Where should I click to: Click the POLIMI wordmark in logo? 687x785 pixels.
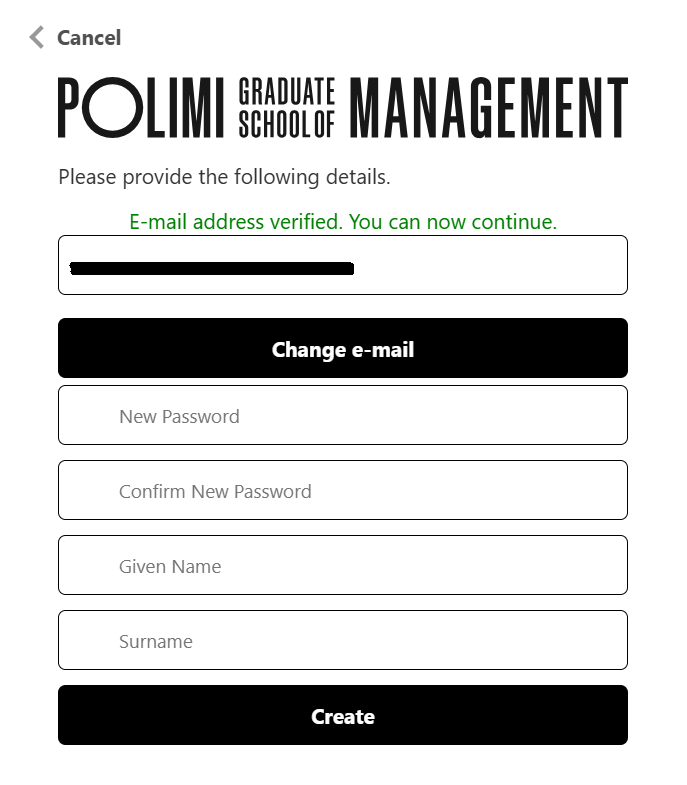(x=141, y=107)
